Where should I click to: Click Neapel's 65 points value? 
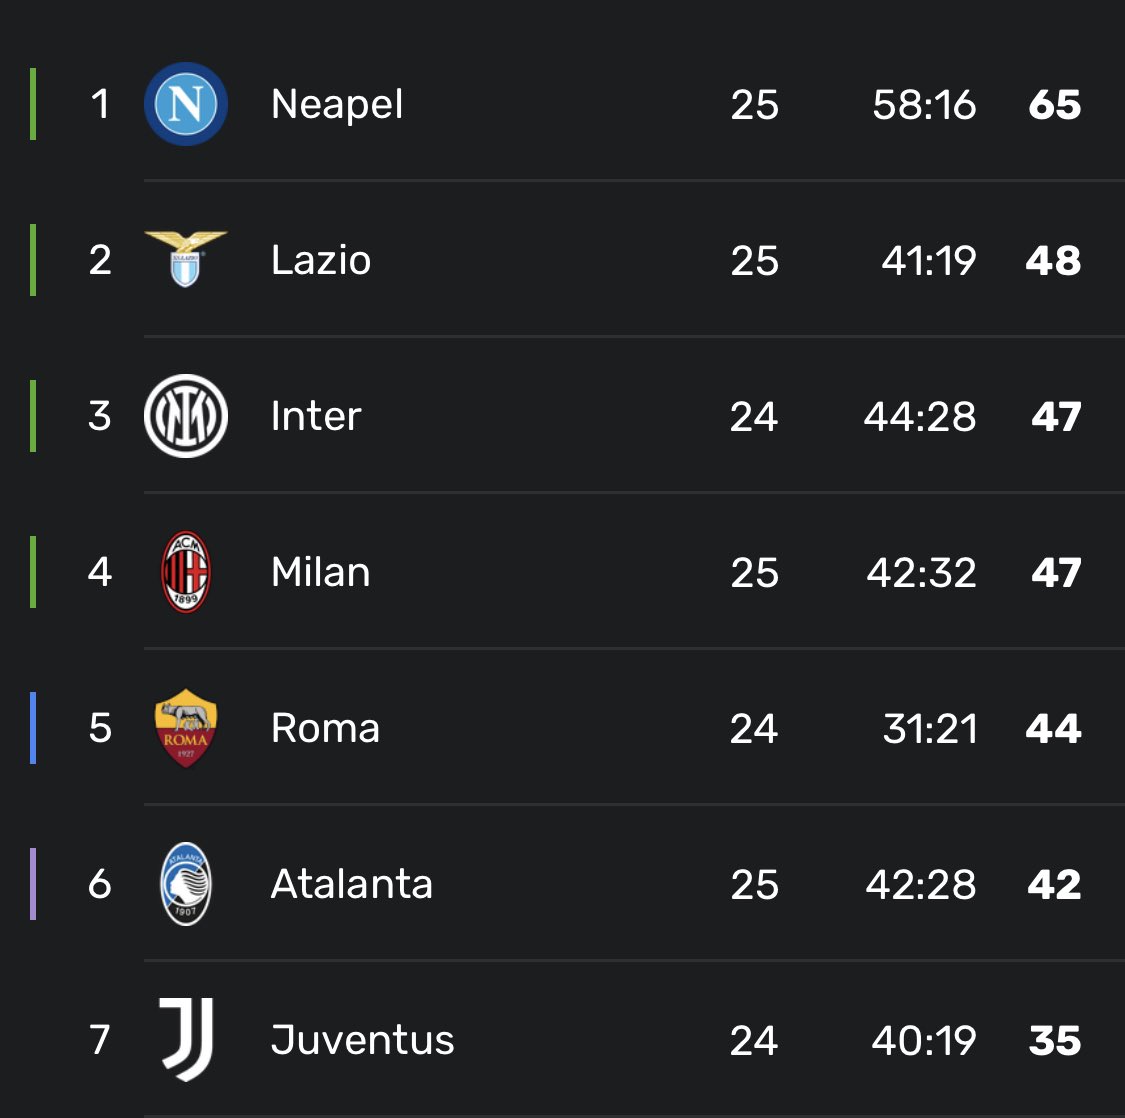tap(1054, 104)
